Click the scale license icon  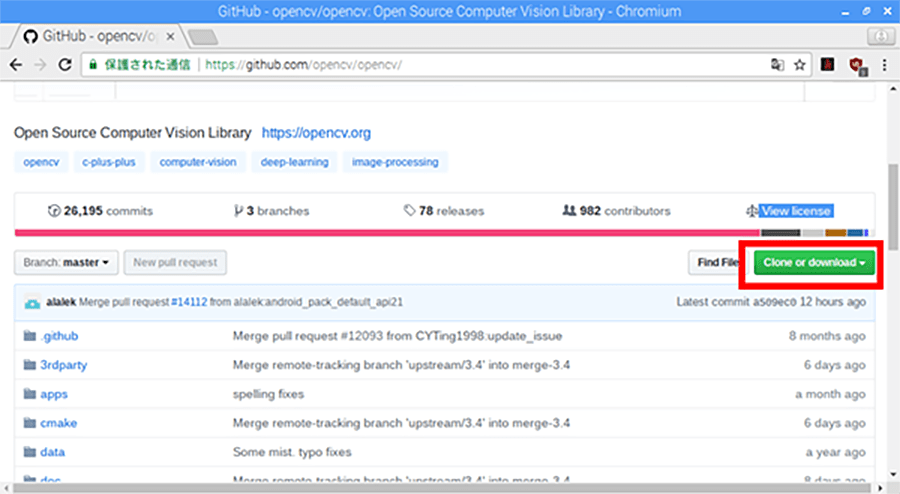click(x=751, y=211)
